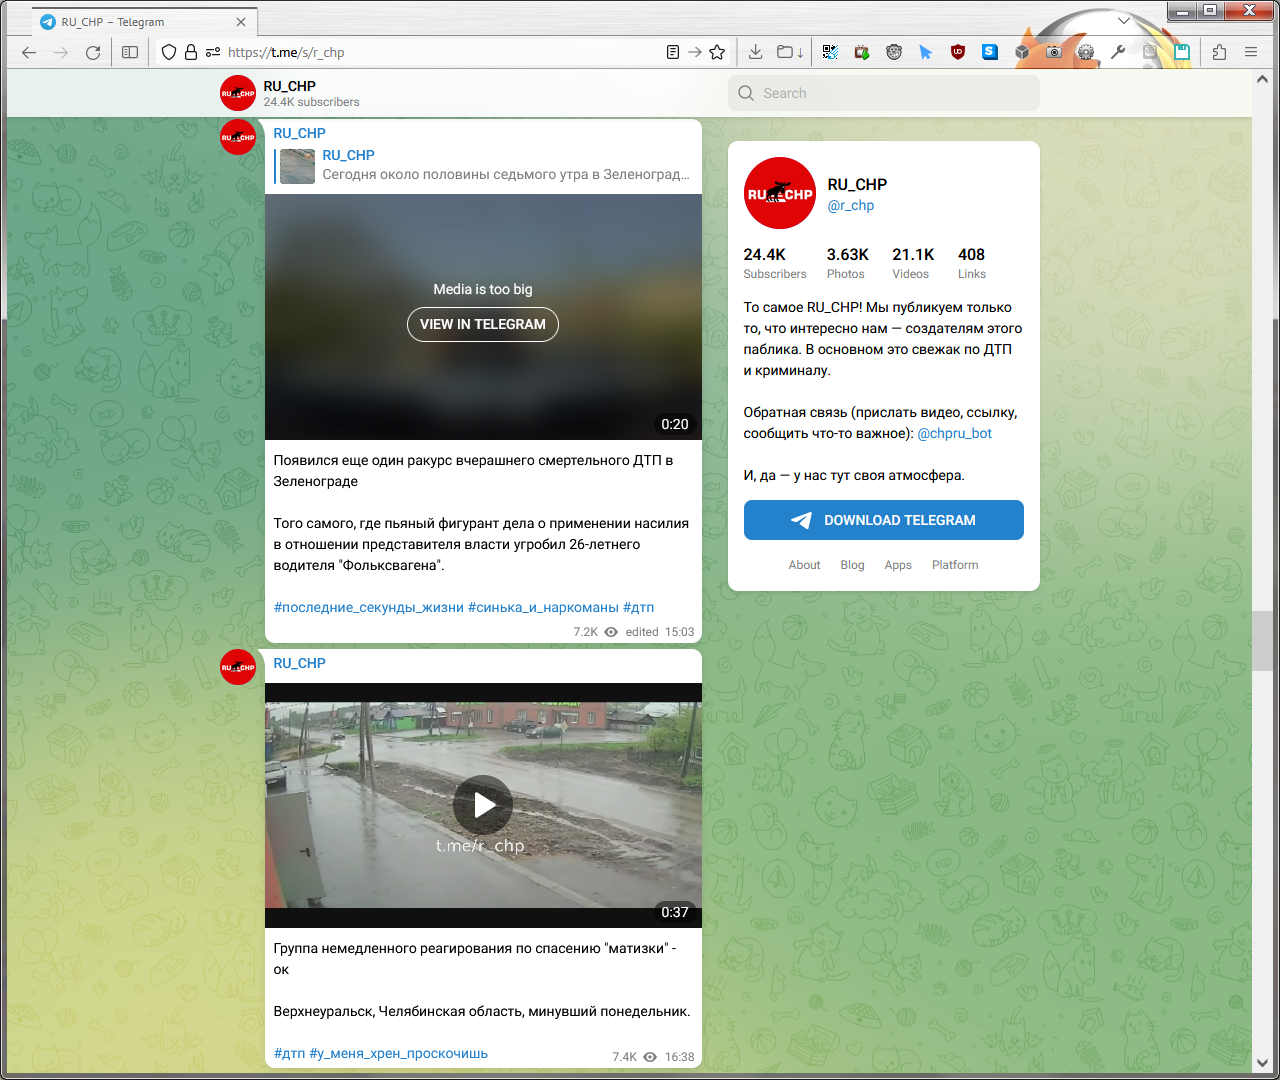
Task: Click the info card RU_CHP logo
Action: 780,193
